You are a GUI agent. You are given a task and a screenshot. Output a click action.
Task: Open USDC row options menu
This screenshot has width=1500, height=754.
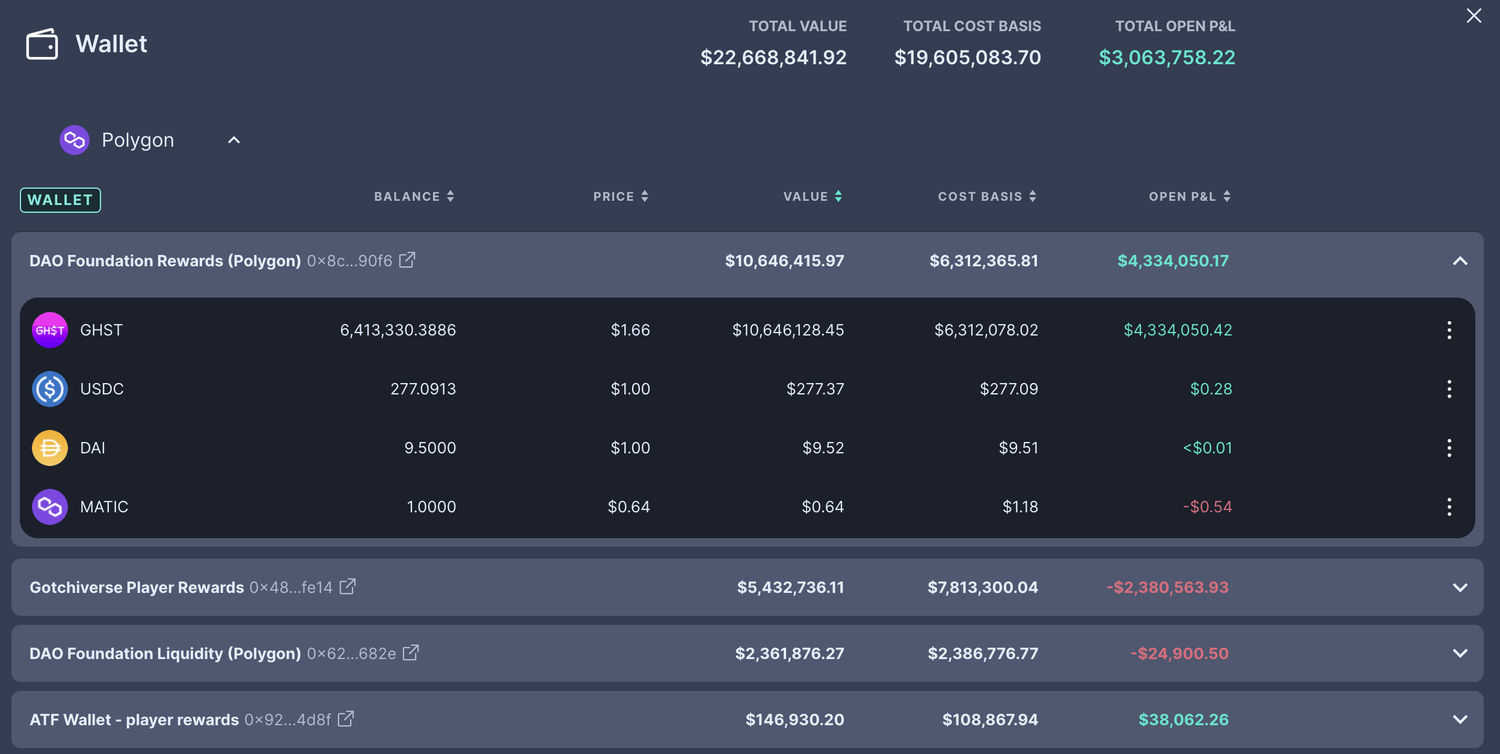(x=1449, y=389)
